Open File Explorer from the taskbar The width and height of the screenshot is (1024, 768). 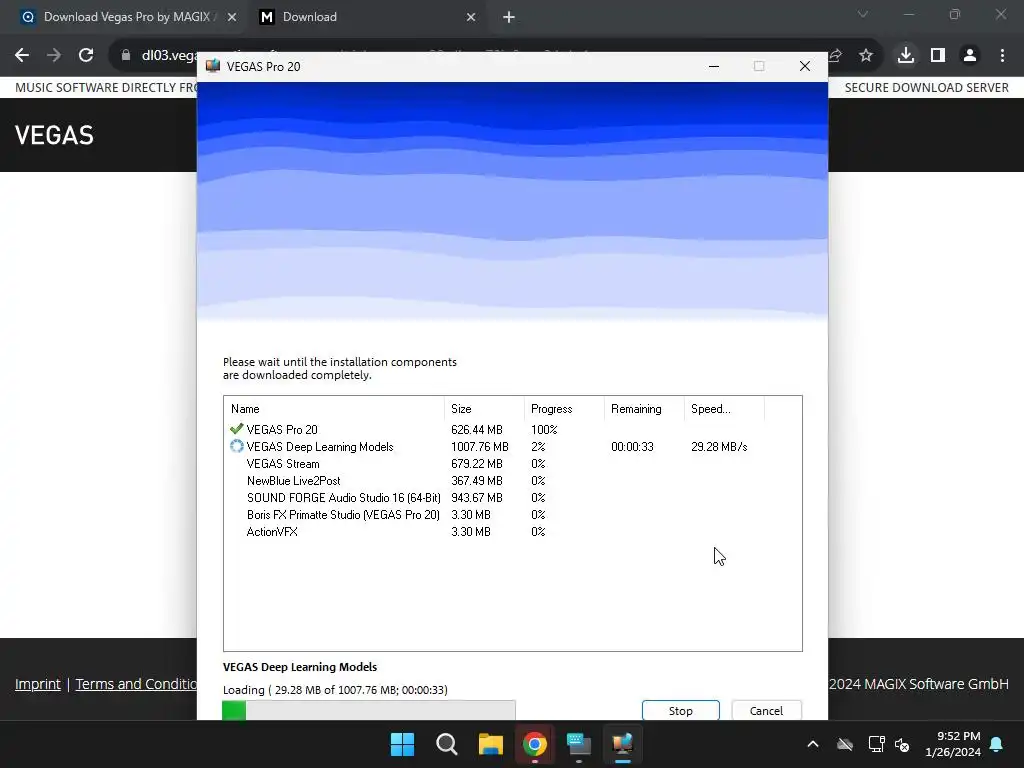point(490,744)
